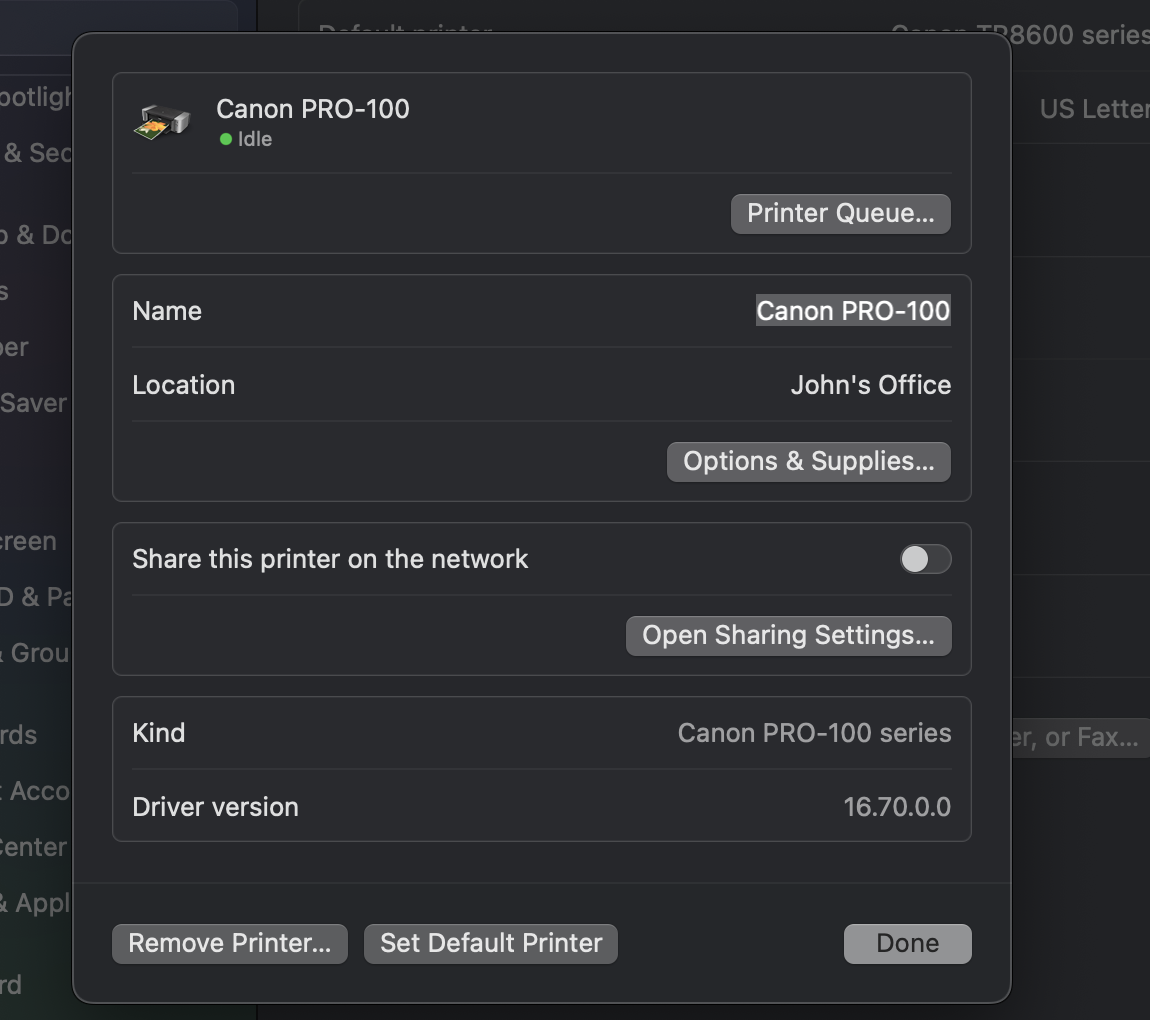Open Lock Screen settings
The height and width of the screenshot is (1020, 1150).
click(x=28, y=540)
